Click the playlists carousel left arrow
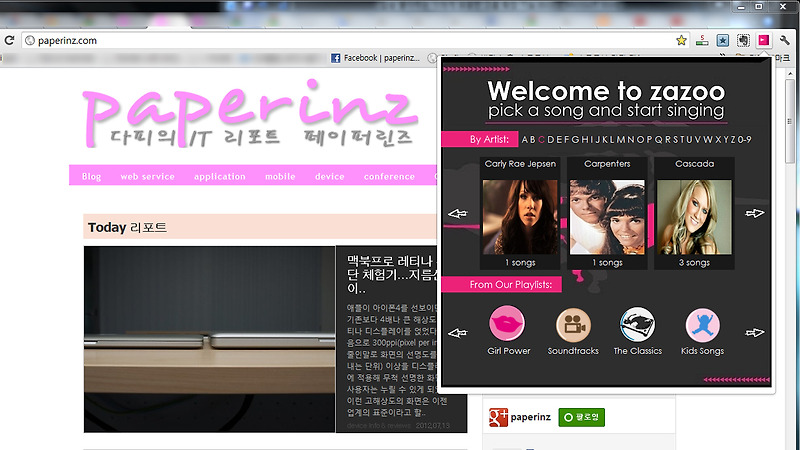800x450 pixels. click(x=458, y=333)
